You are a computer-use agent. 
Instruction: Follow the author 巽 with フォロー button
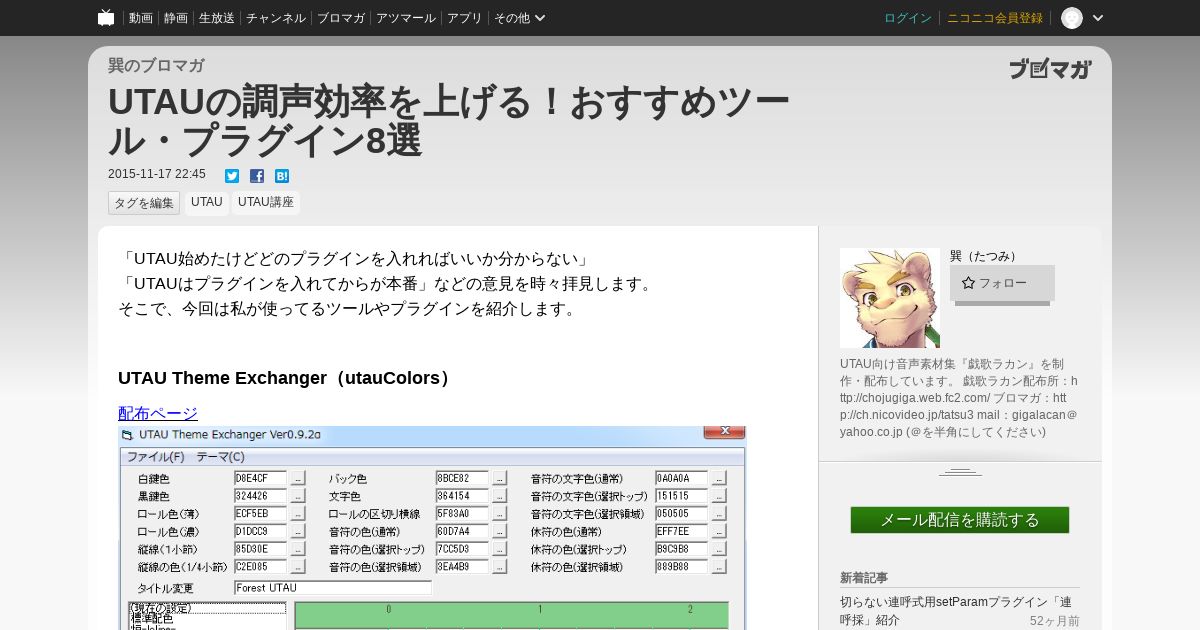1002,283
